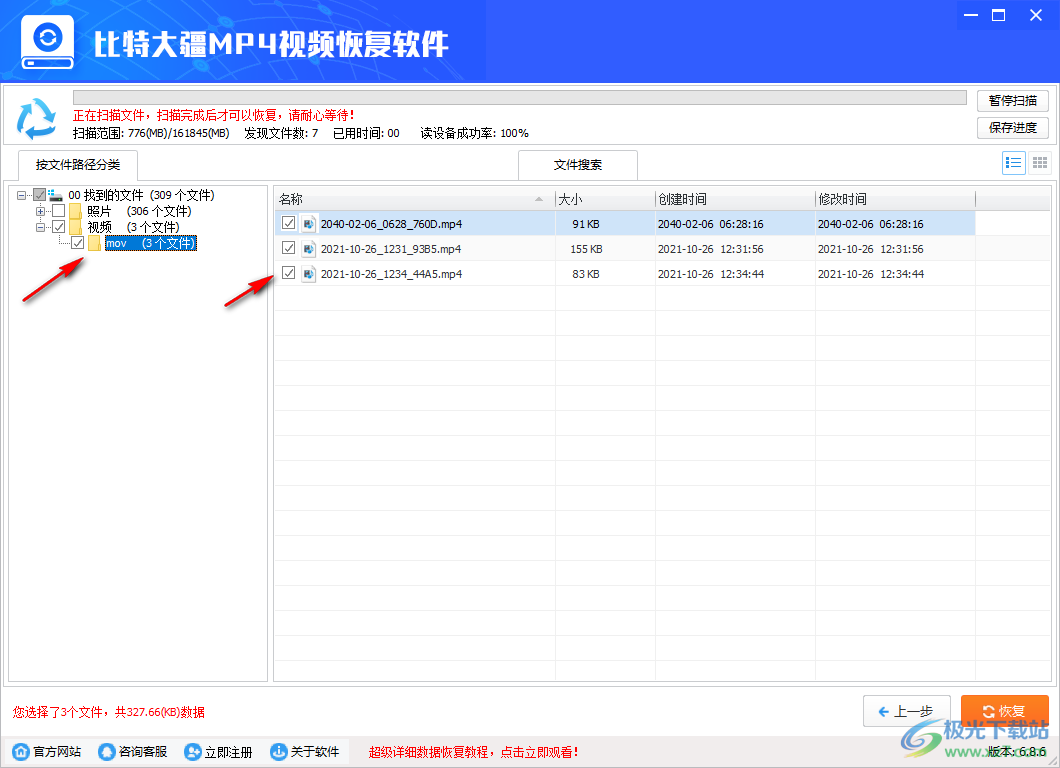Open the 按文件路径分类 tab
This screenshot has width=1060, height=768.
point(78,165)
